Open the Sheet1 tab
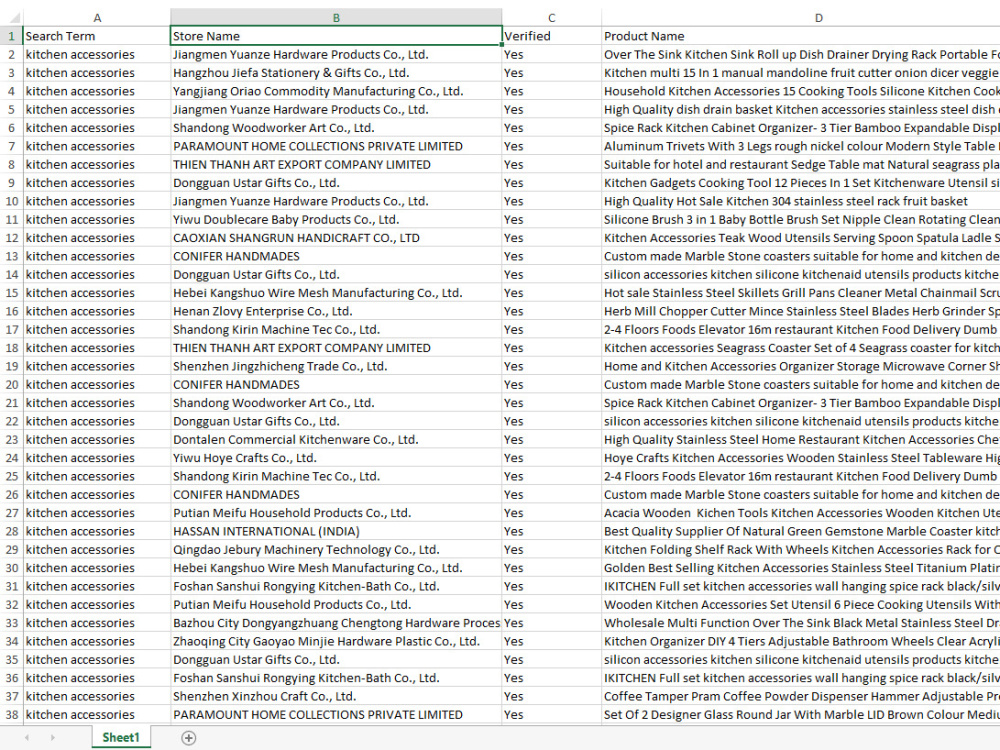This screenshot has height=750, width=1000. [121, 737]
